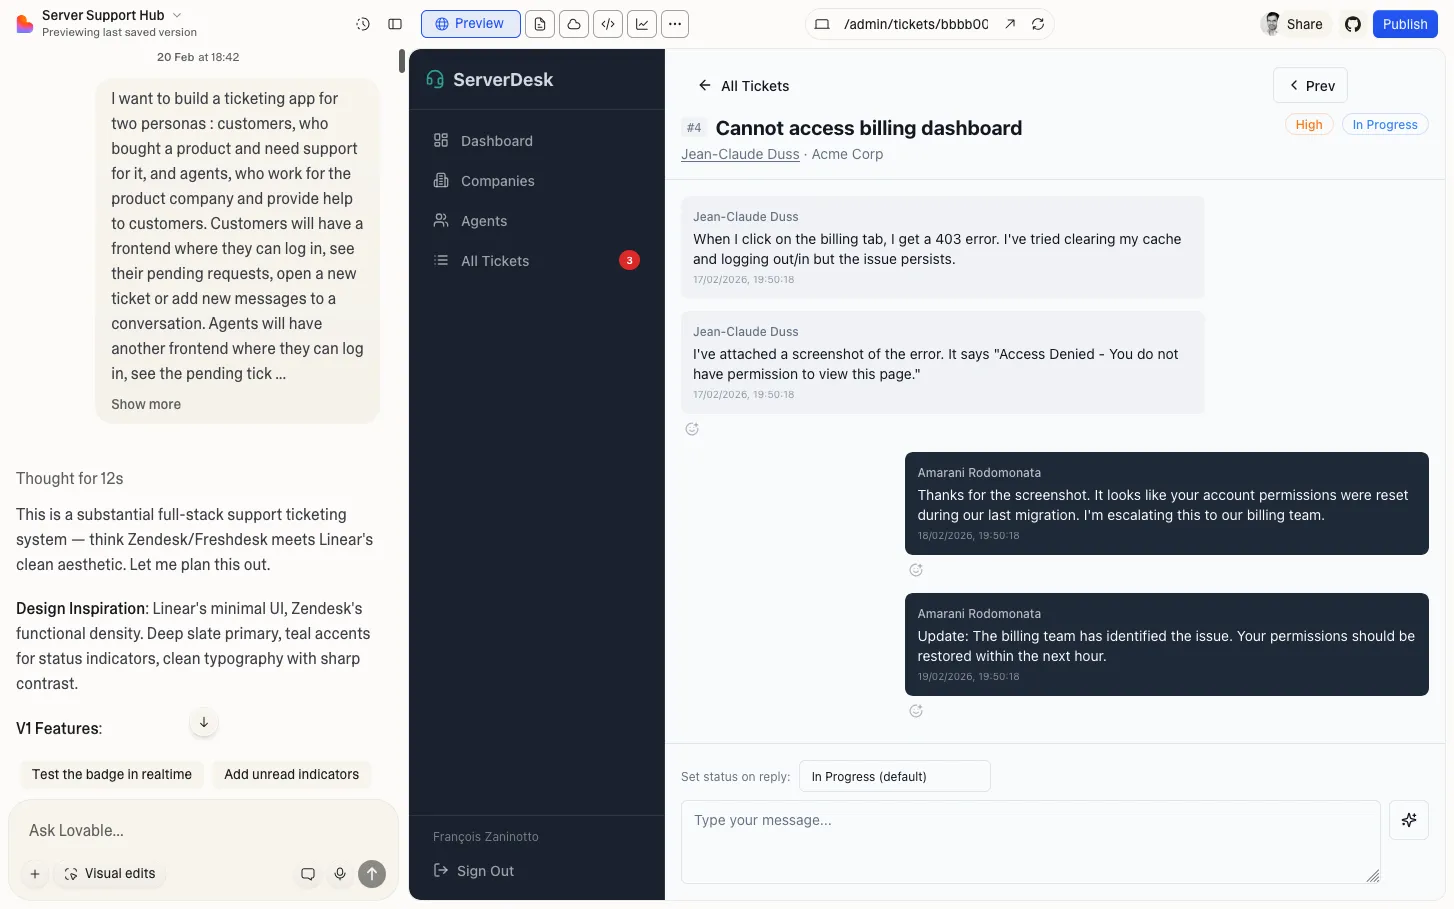Click the Publish button
1454x909 pixels.
pos(1404,24)
